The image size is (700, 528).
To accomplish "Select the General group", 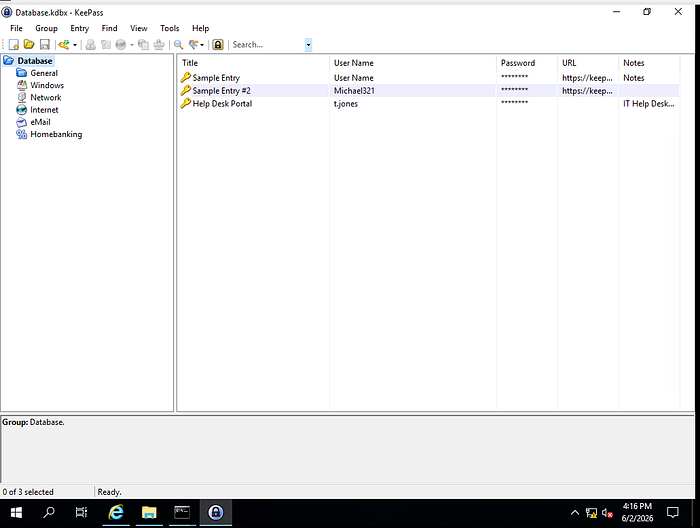I will click(x=44, y=73).
